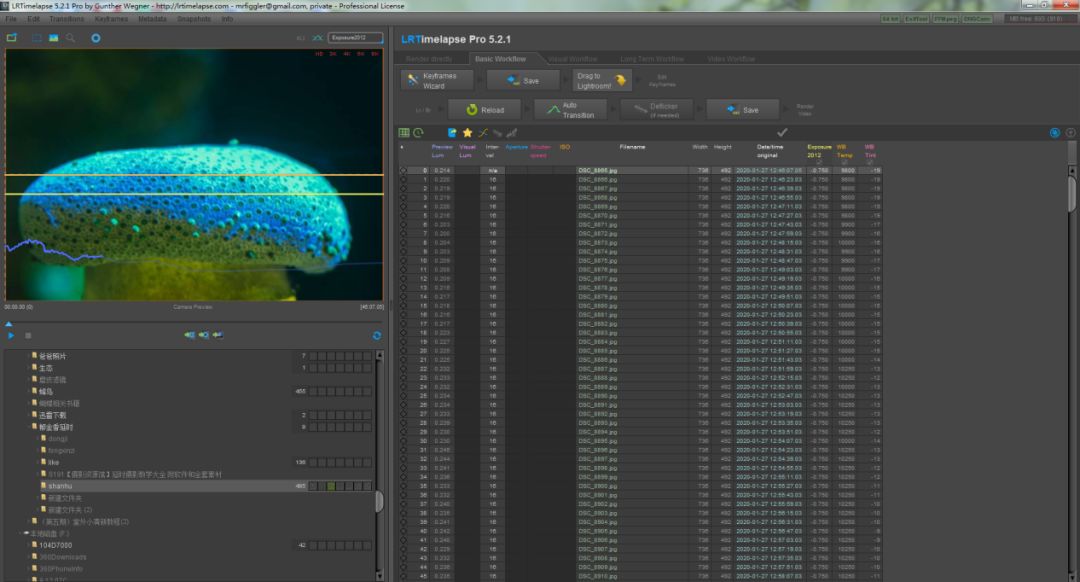Click the Filename column header

632,147
